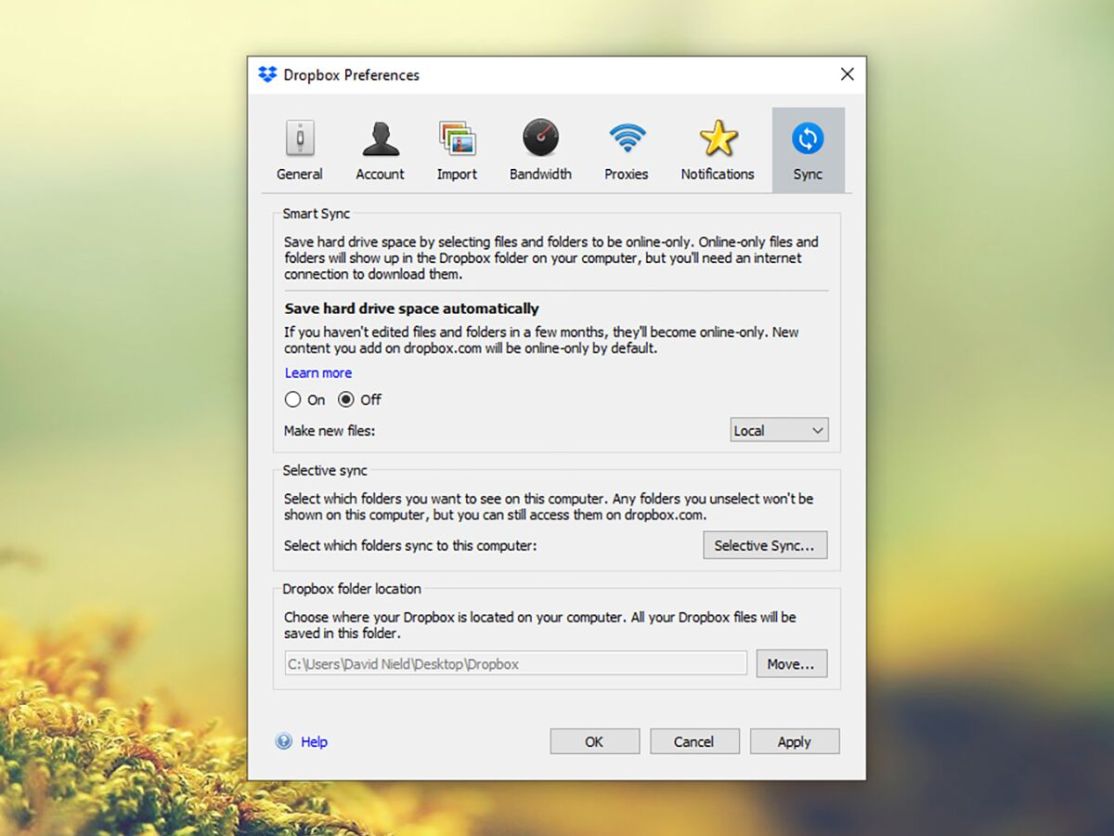The height and width of the screenshot is (836, 1114).
Task: Change Local setting using the combo box arrow
Action: 819,430
